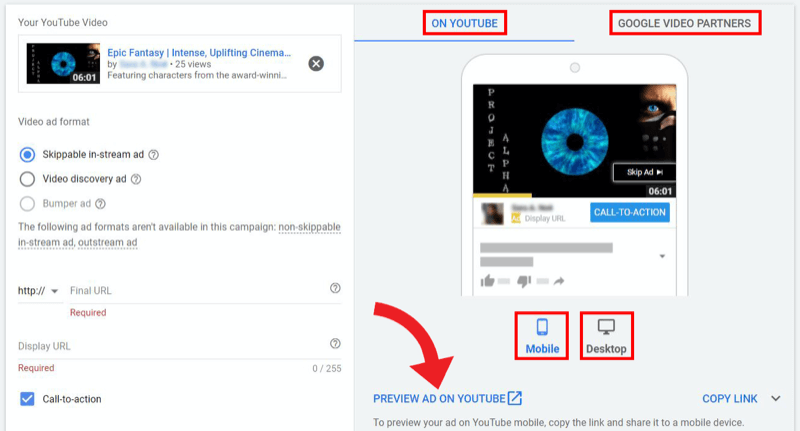Click into the Display URL input field
The image size is (800, 431).
click(x=180, y=346)
